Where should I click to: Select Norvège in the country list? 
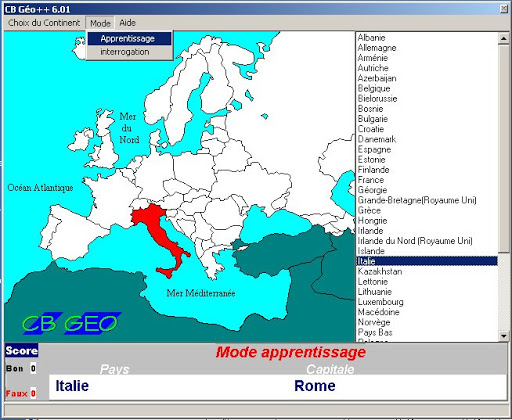374,322
